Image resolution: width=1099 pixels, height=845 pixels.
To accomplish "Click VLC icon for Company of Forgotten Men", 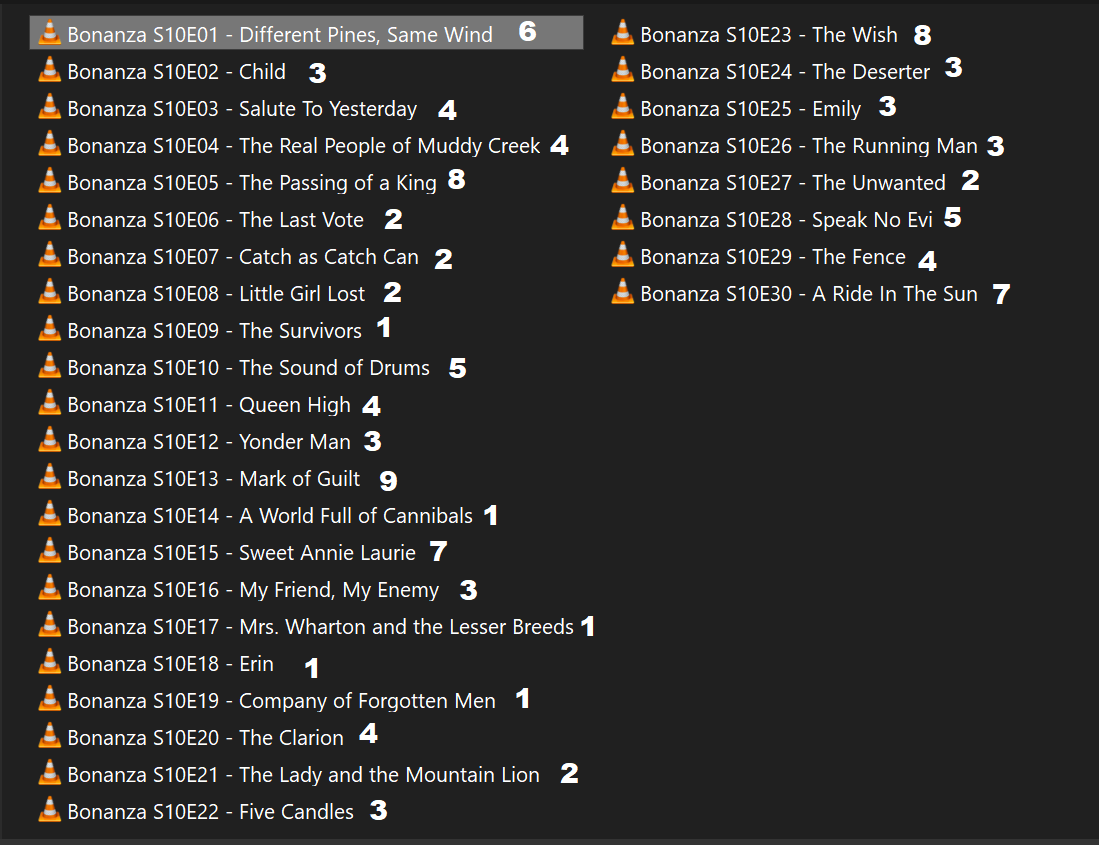I will tap(49, 699).
